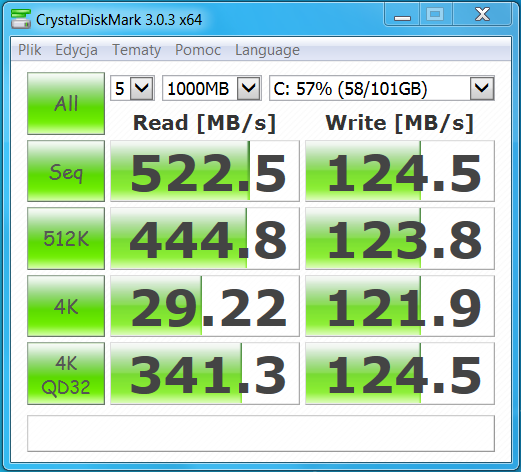
Task: Open the Plik menu
Action: (30, 50)
